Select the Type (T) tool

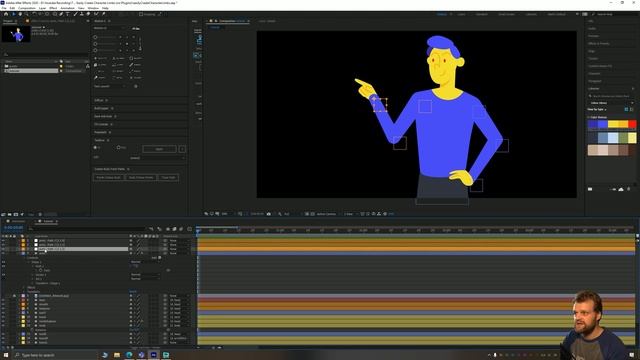tap(68, 14)
